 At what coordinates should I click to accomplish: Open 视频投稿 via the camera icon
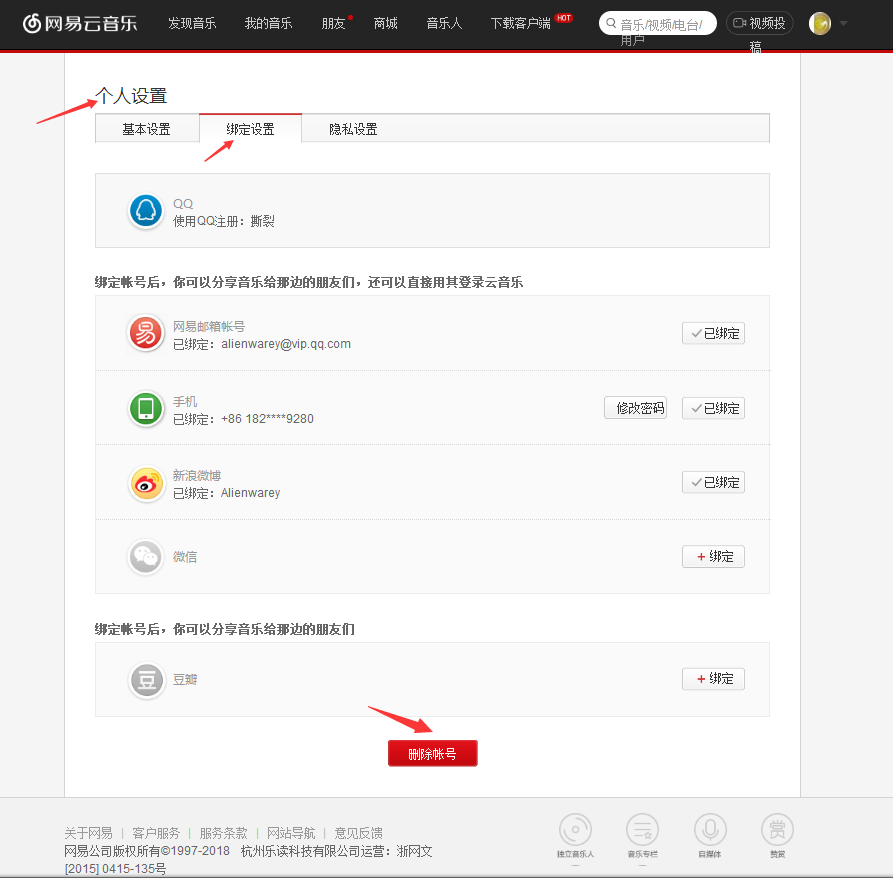(759, 22)
